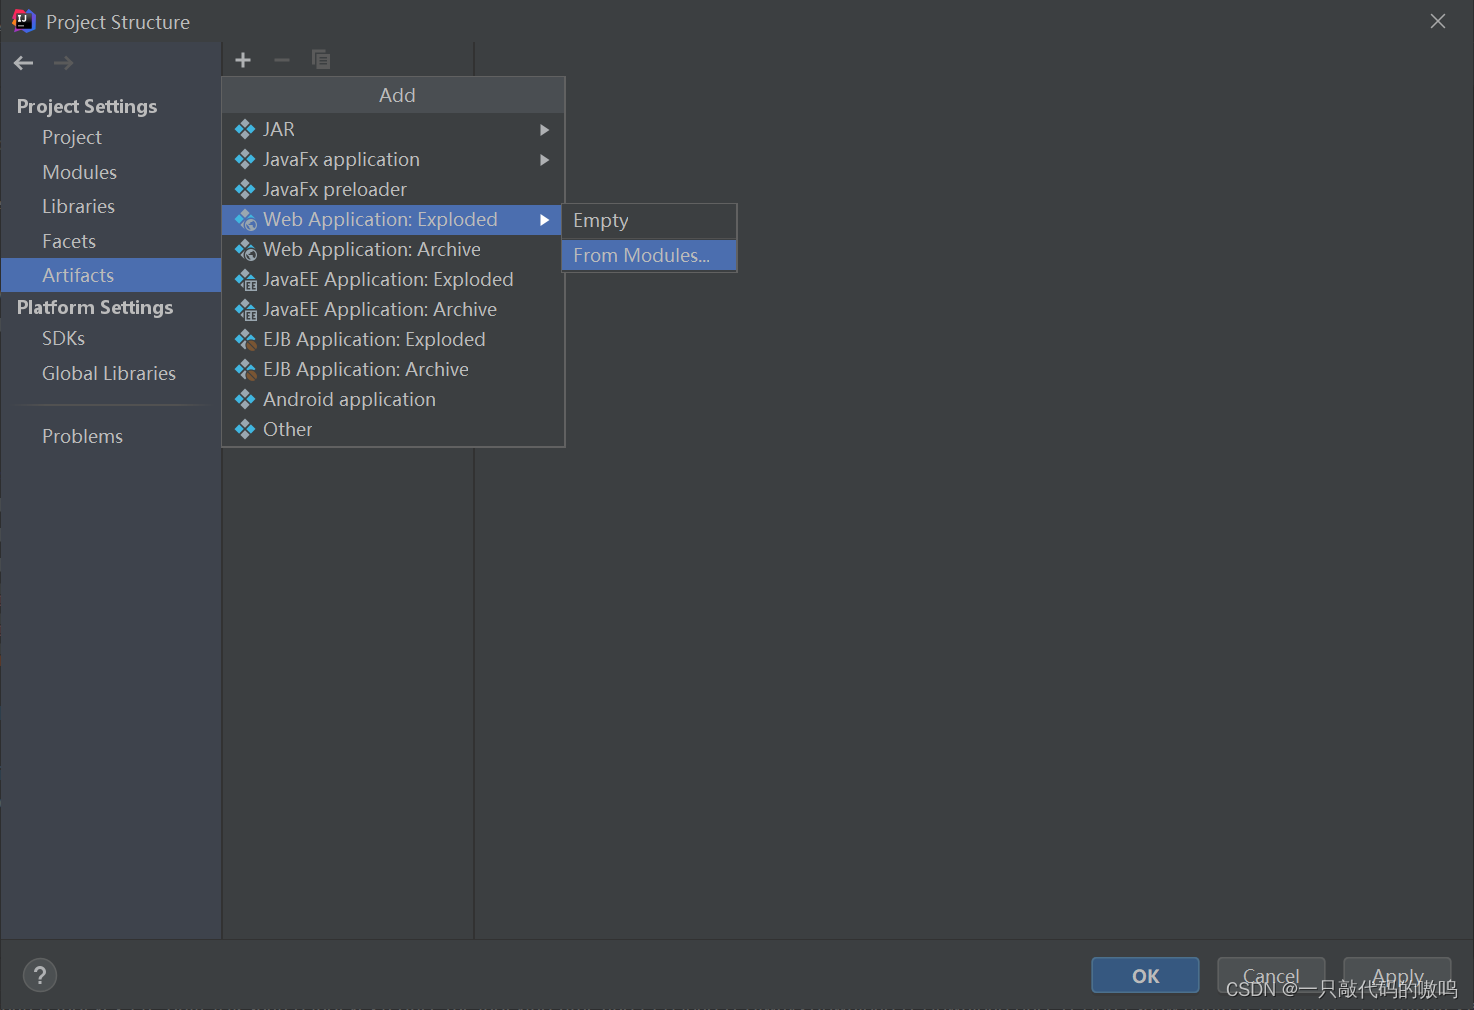Click the Copy artifact toolbar icon
This screenshot has width=1474, height=1010.
(321, 60)
